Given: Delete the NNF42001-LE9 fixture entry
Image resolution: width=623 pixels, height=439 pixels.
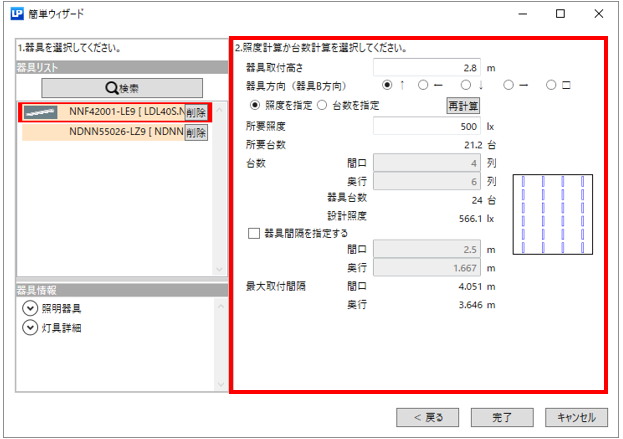Looking at the screenshot, I should (196, 112).
